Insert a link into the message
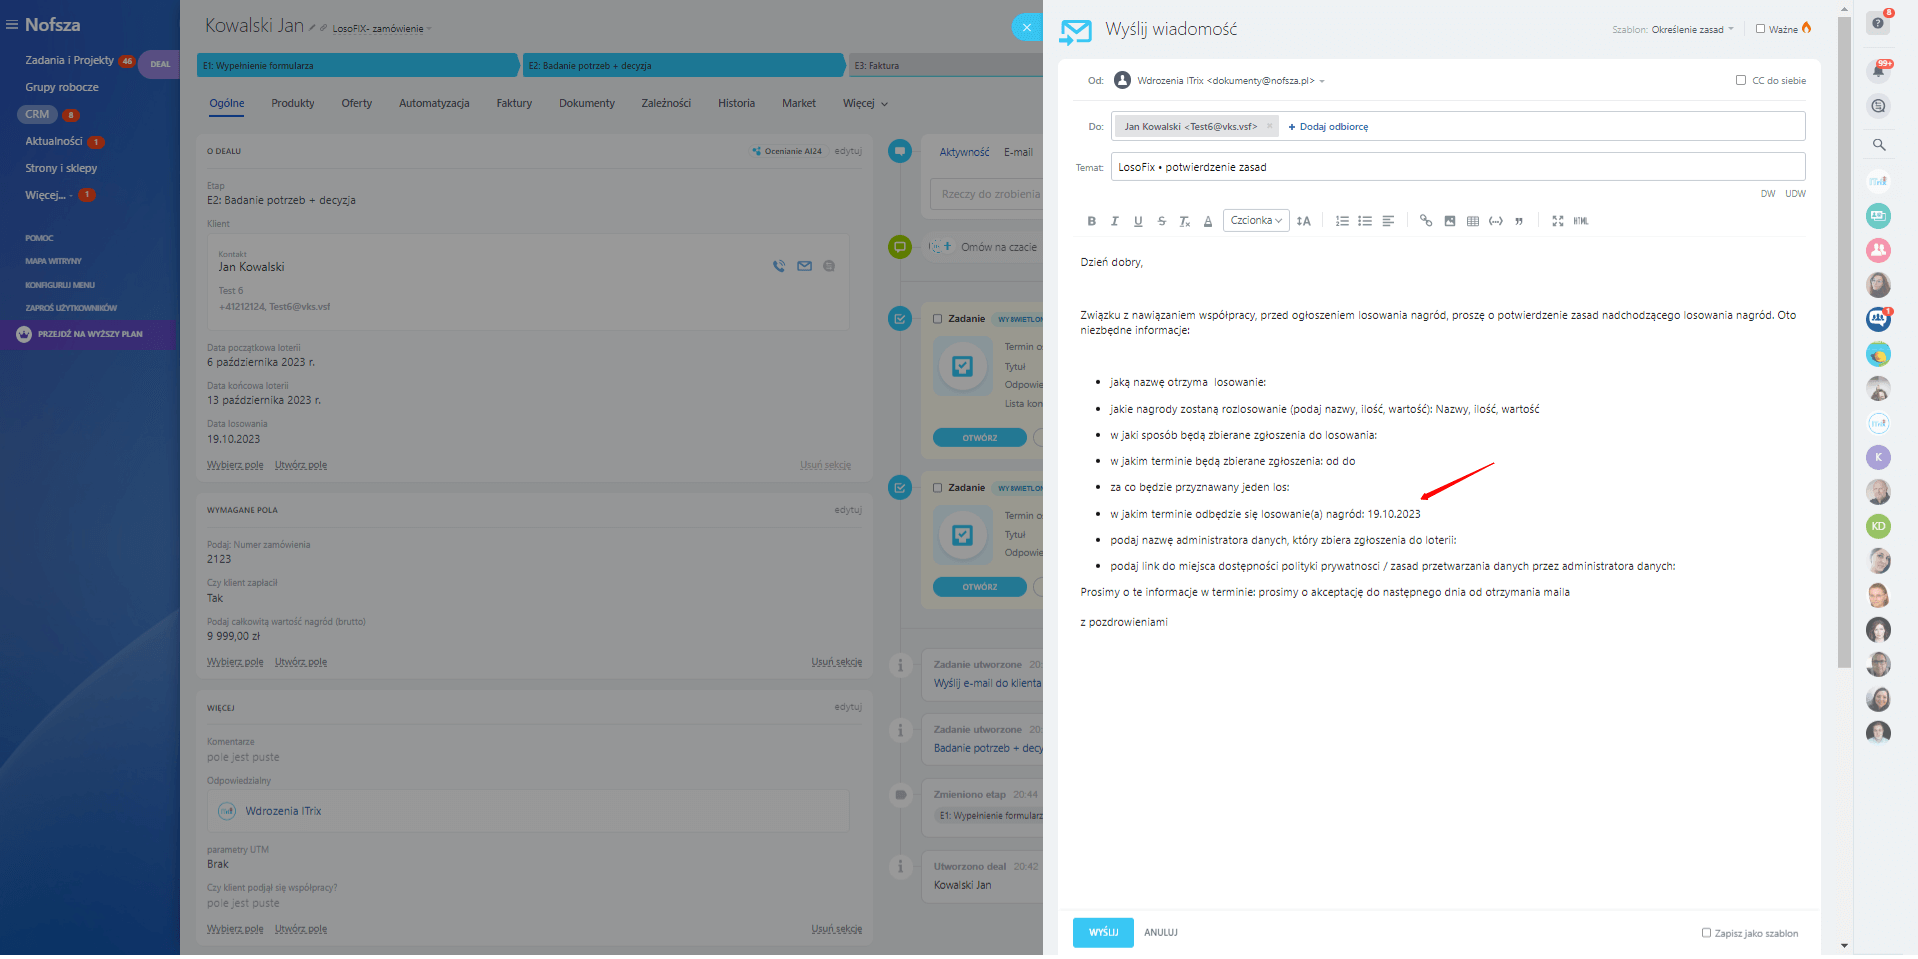The height and width of the screenshot is (959, 1918). pos(1426,221)
